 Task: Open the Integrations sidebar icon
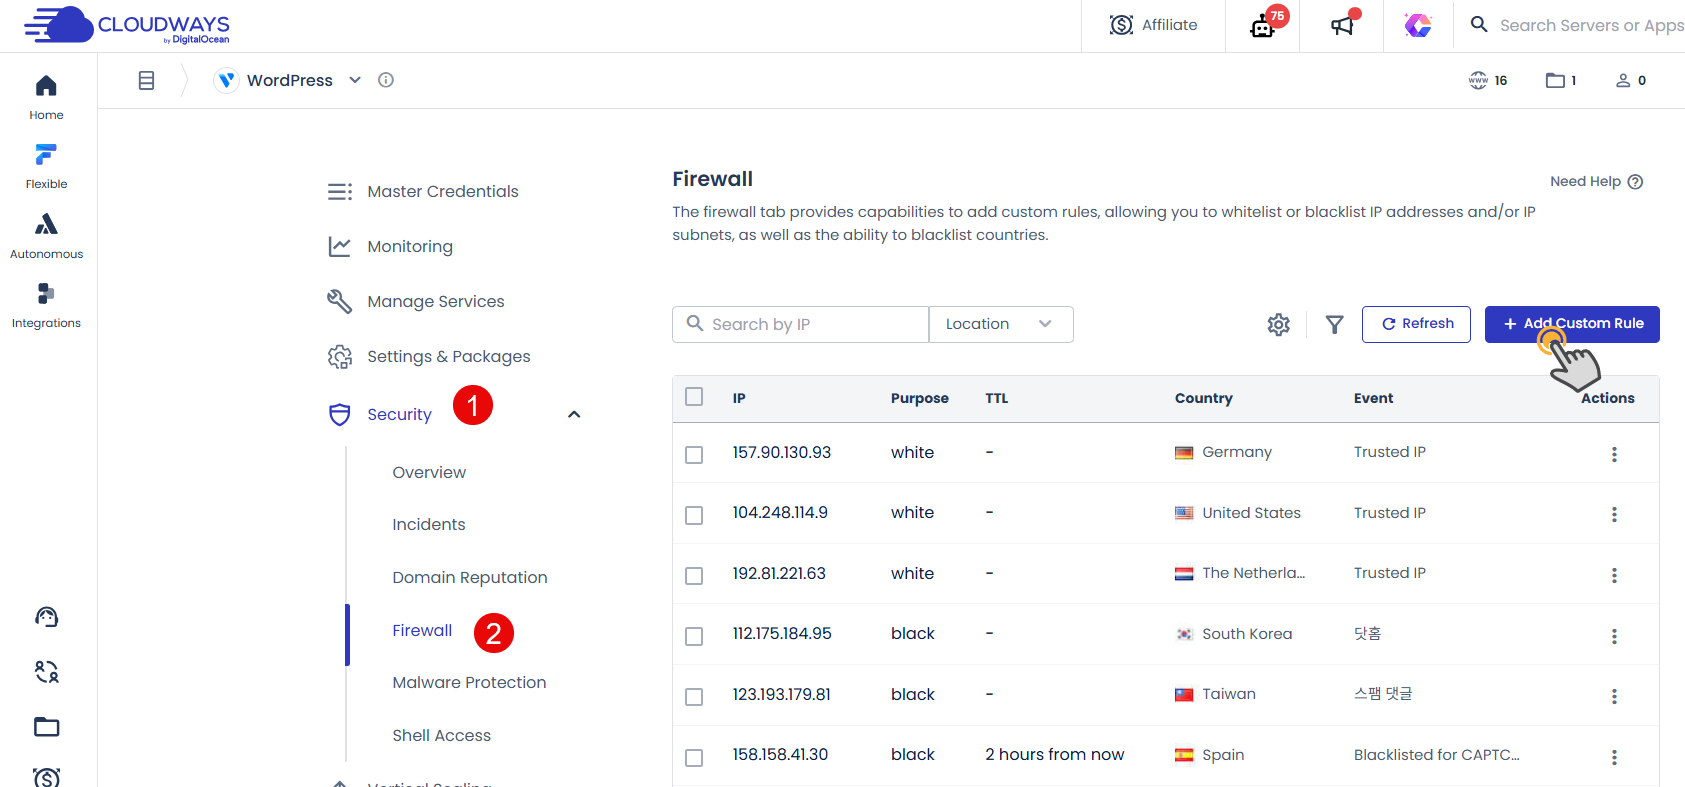46,293
